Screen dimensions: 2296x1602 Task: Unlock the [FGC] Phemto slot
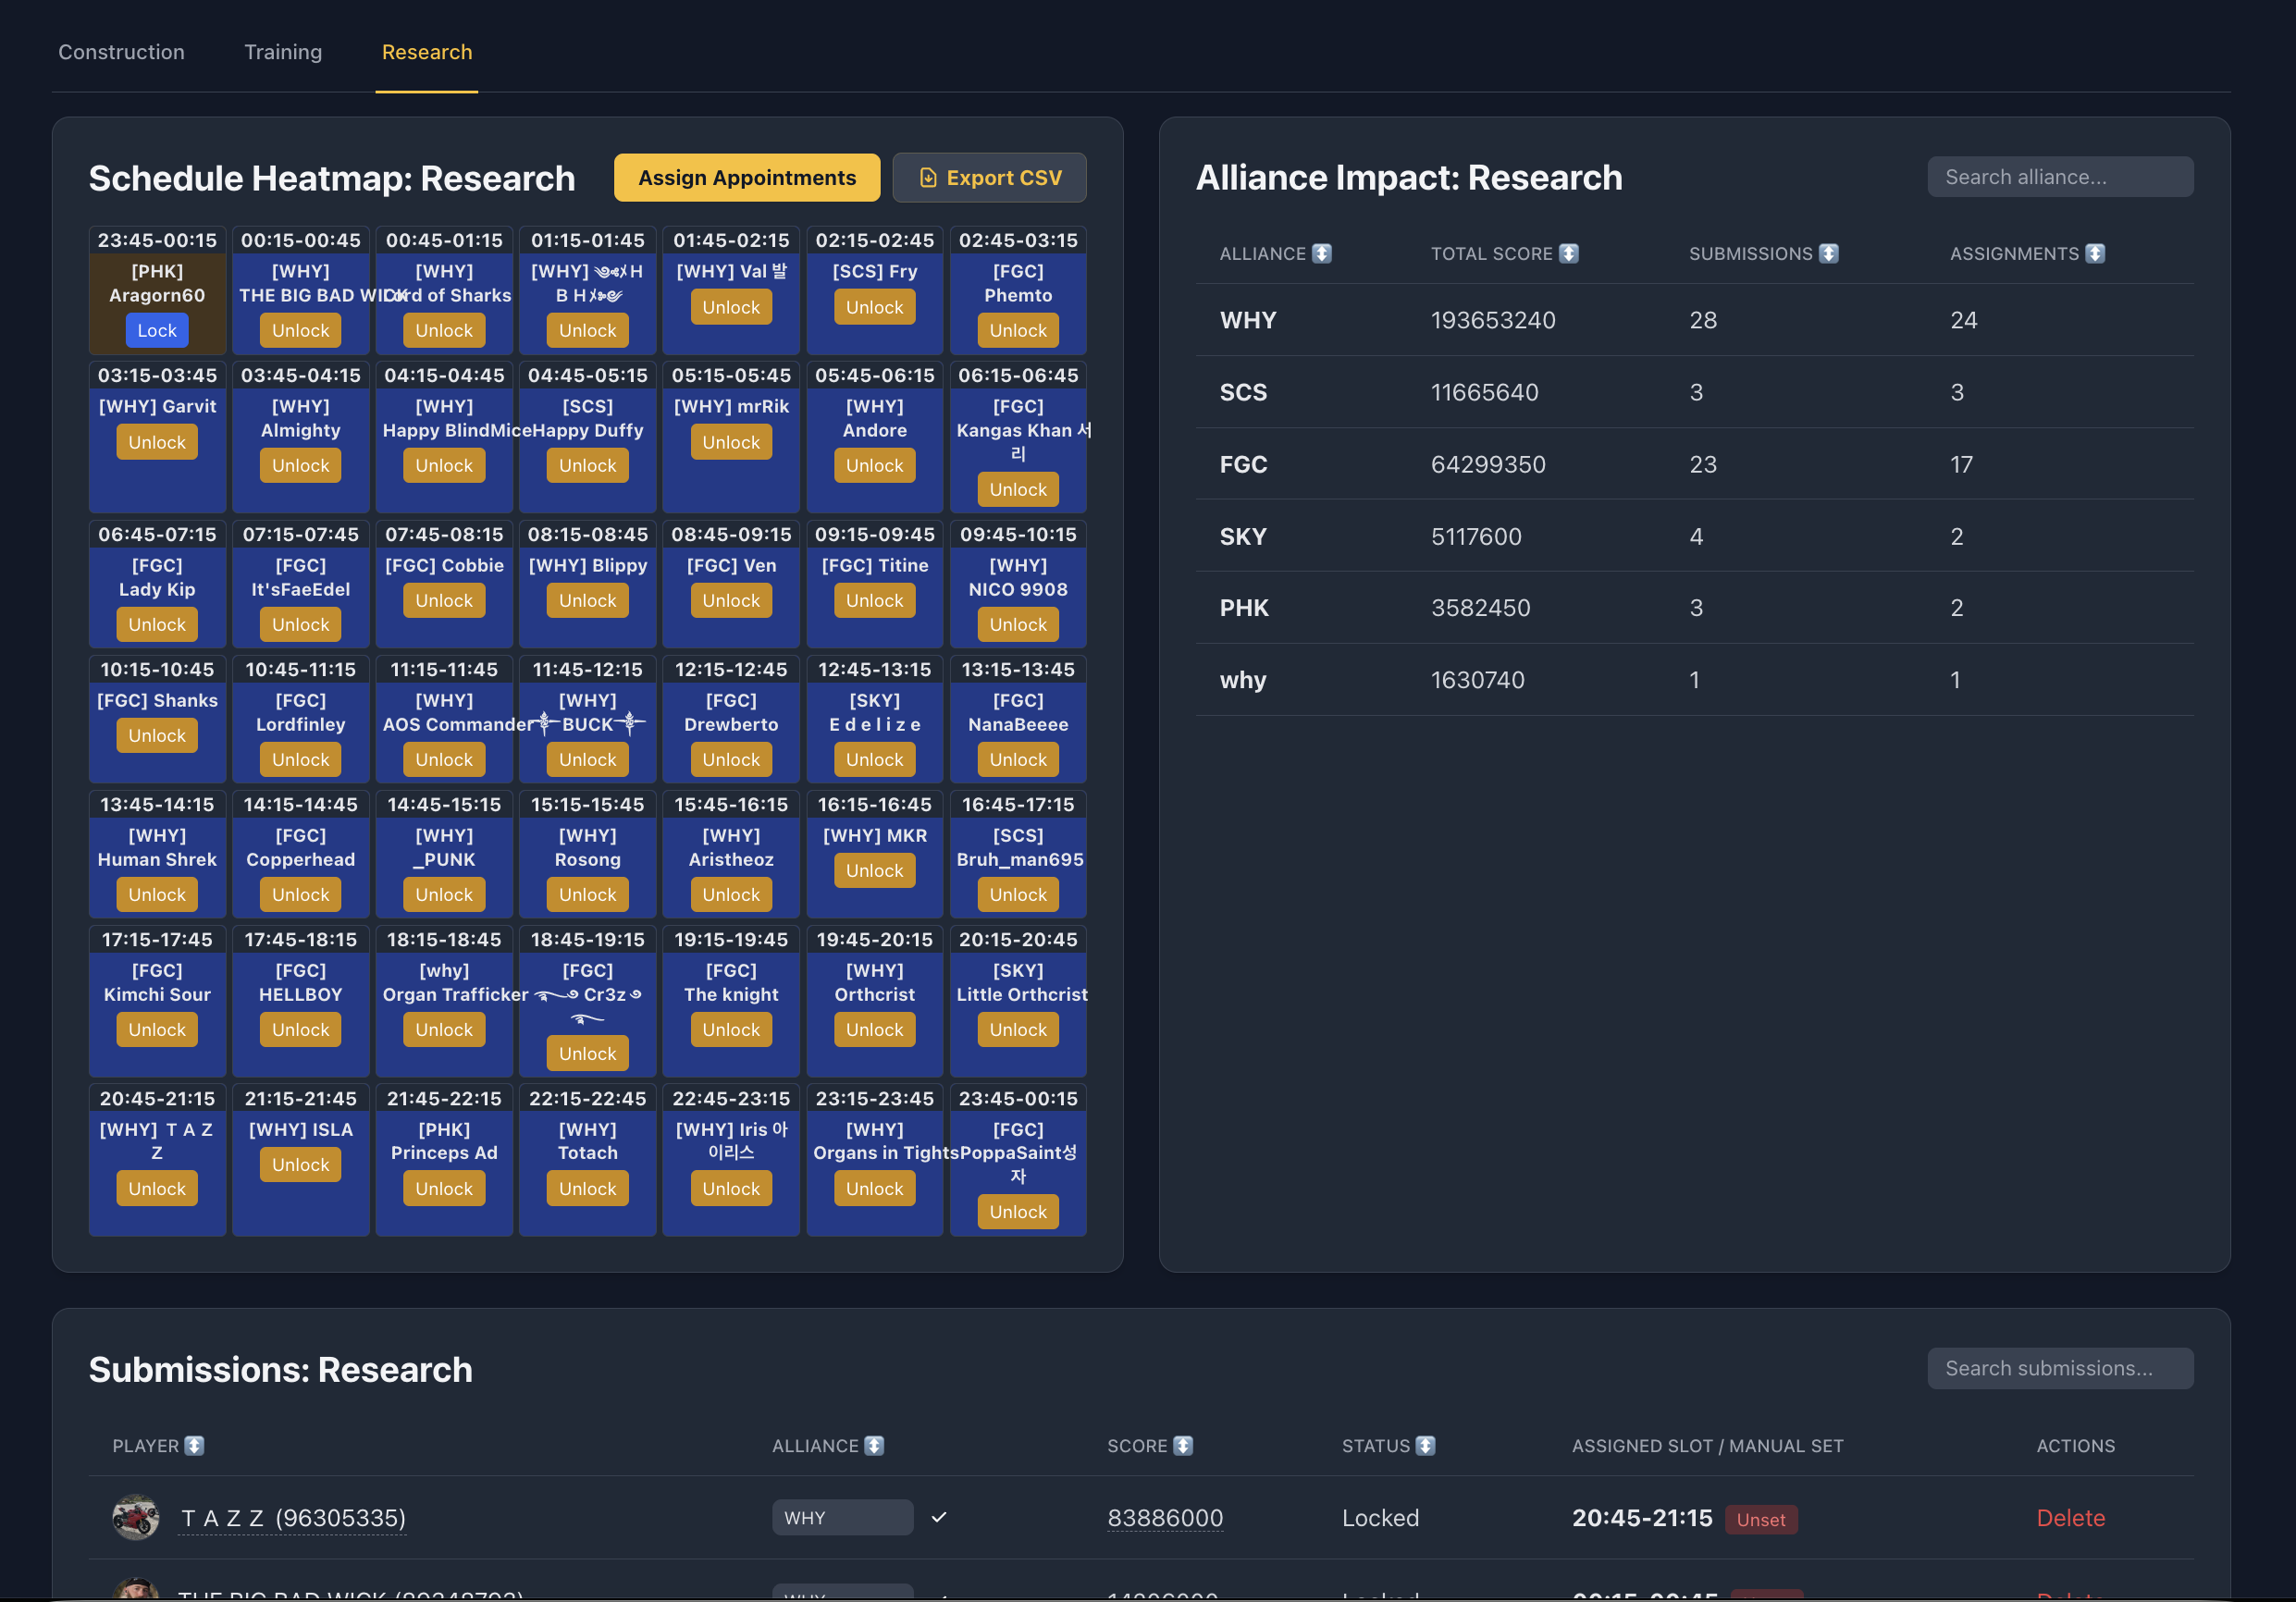1018,331
